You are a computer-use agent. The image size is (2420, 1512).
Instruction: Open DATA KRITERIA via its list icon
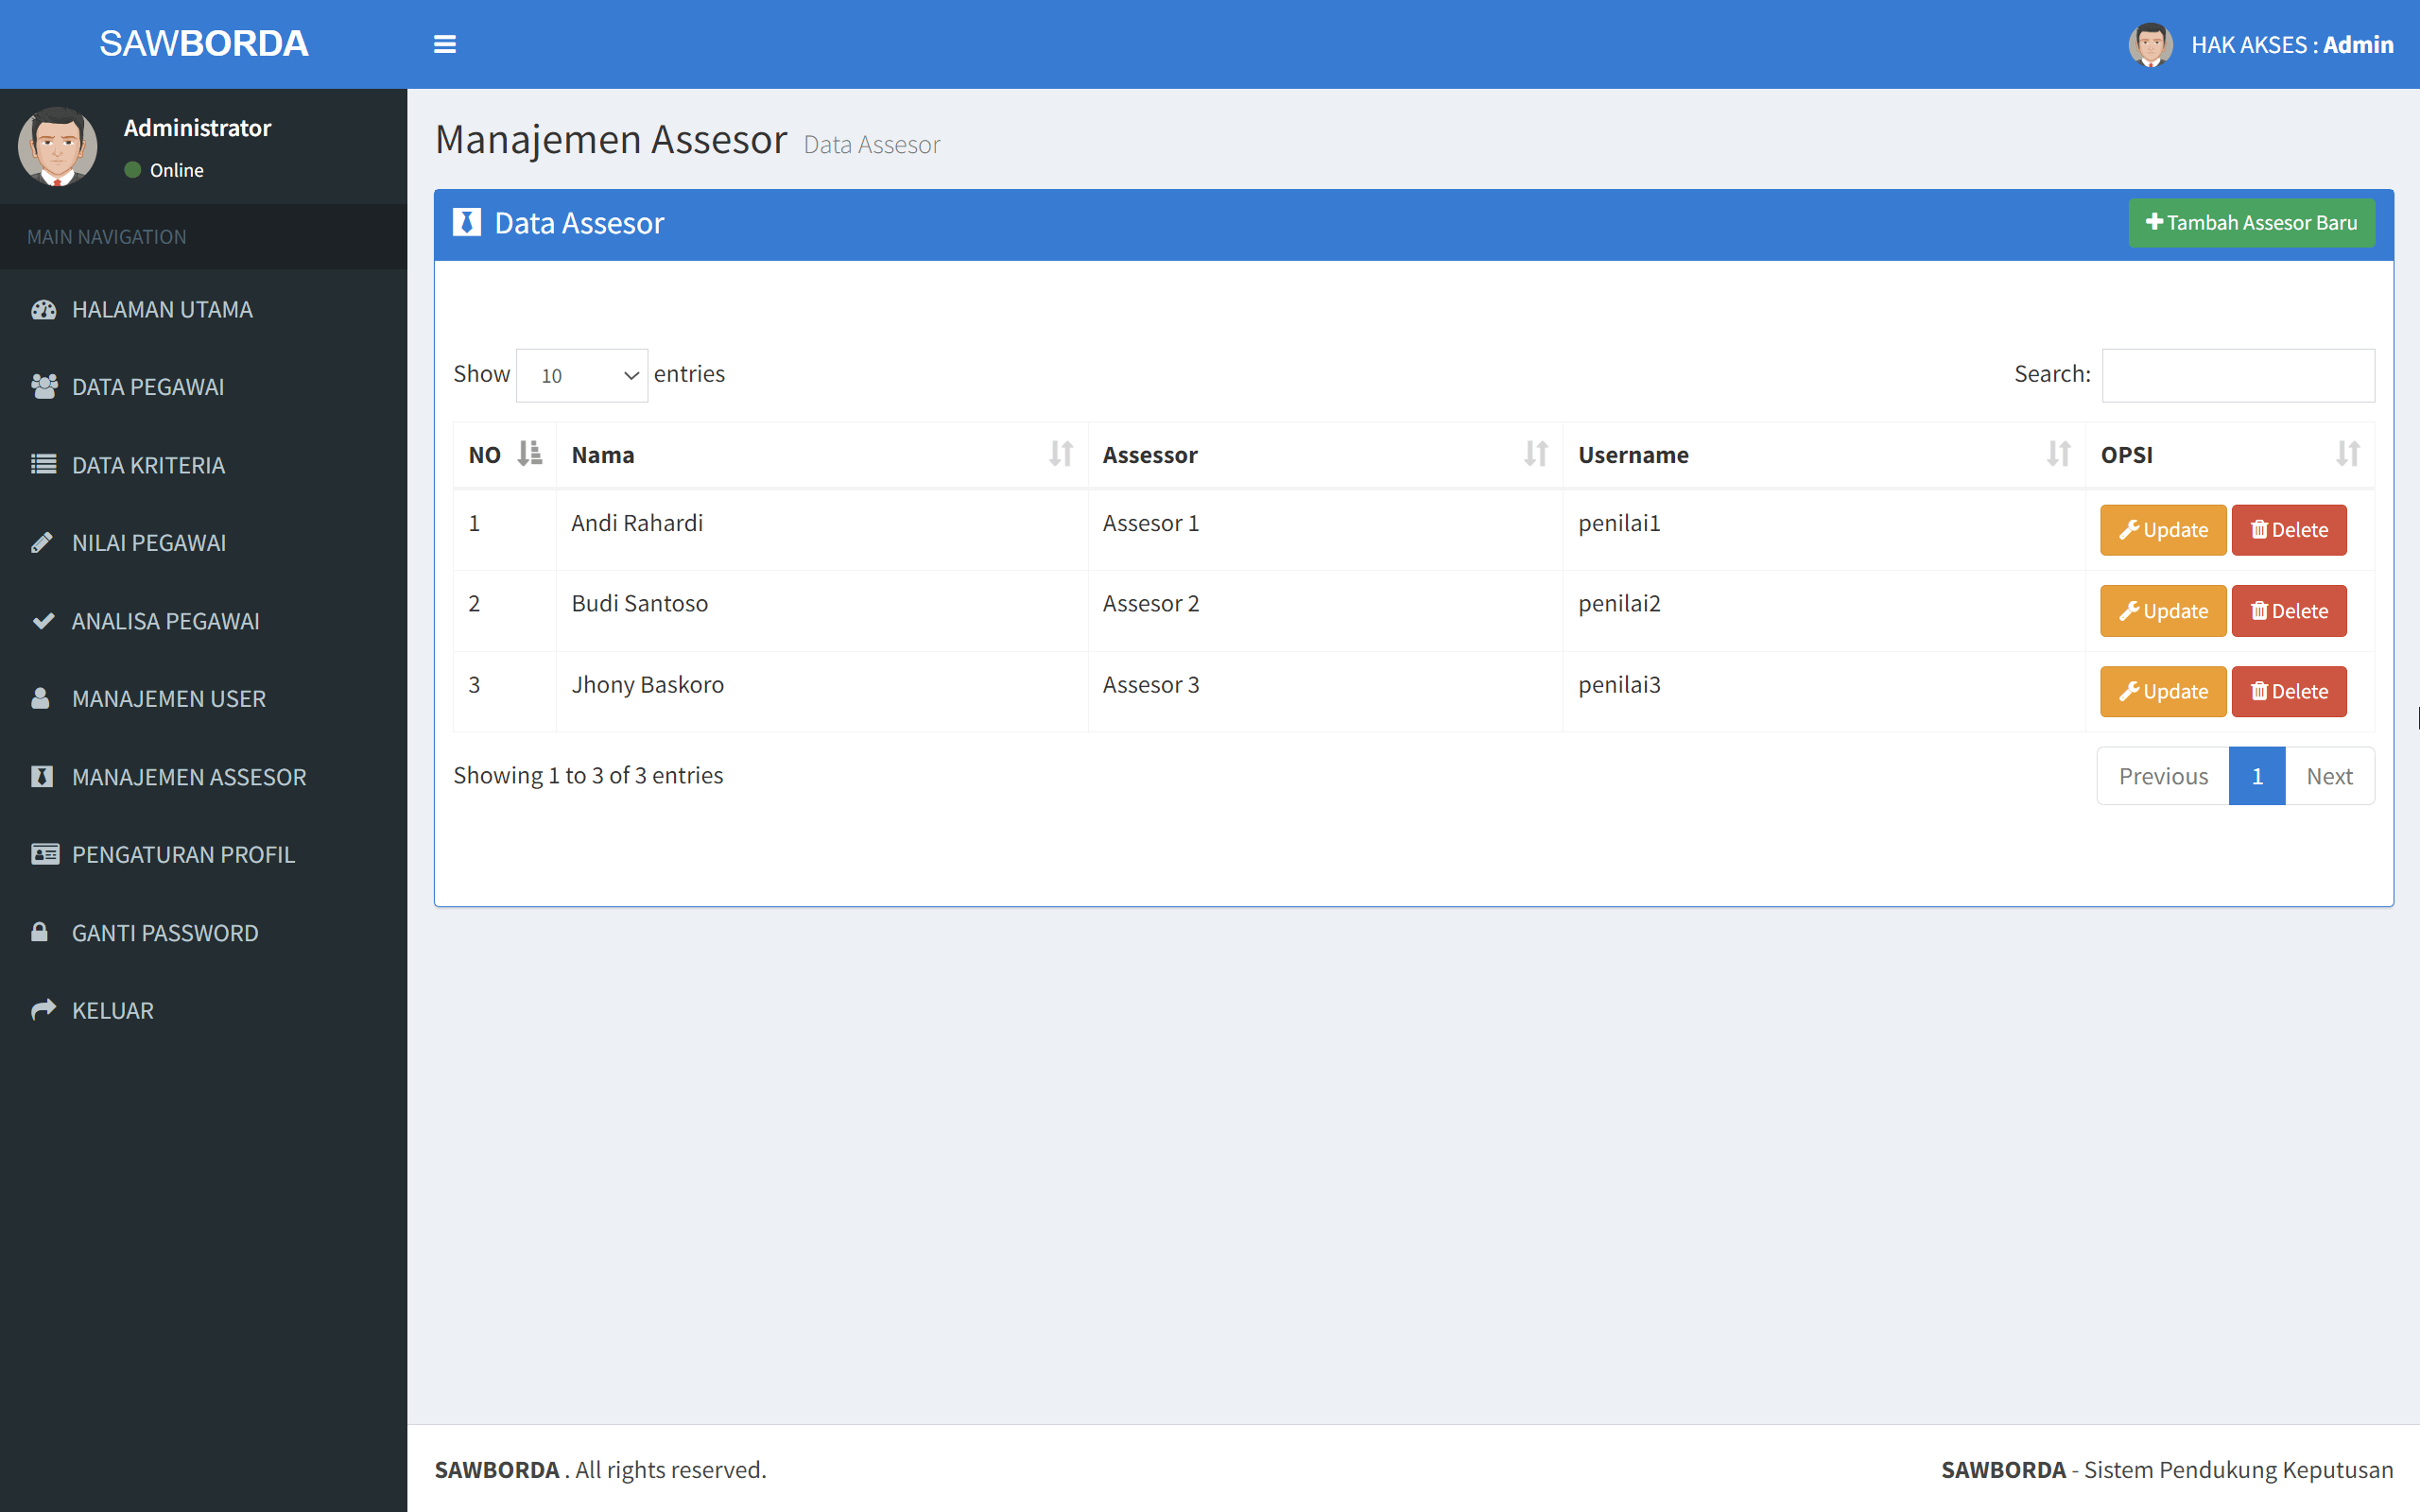click(44, 464)
